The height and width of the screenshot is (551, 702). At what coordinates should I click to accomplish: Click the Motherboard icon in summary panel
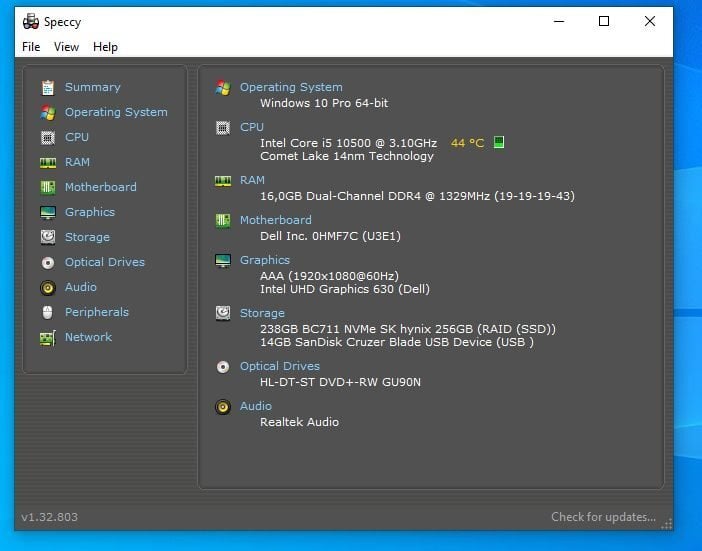point(223,220)
